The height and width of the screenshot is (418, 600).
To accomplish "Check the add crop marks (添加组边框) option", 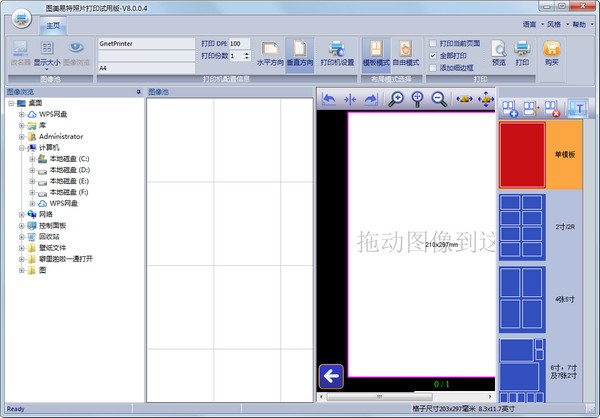I will tap(432, 67).
